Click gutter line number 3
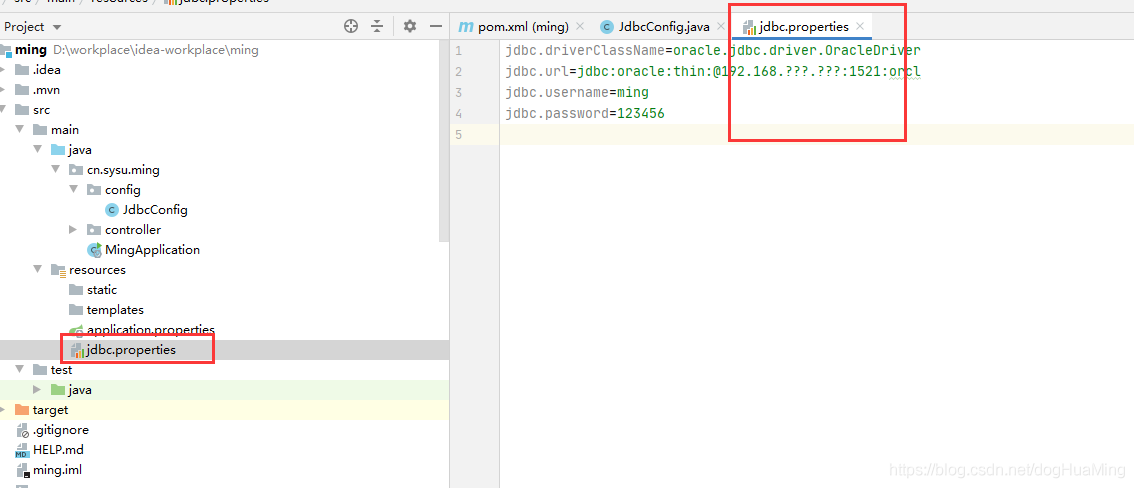The width and height of the screenshot is (1134, 488). click(x=459, y=93)
